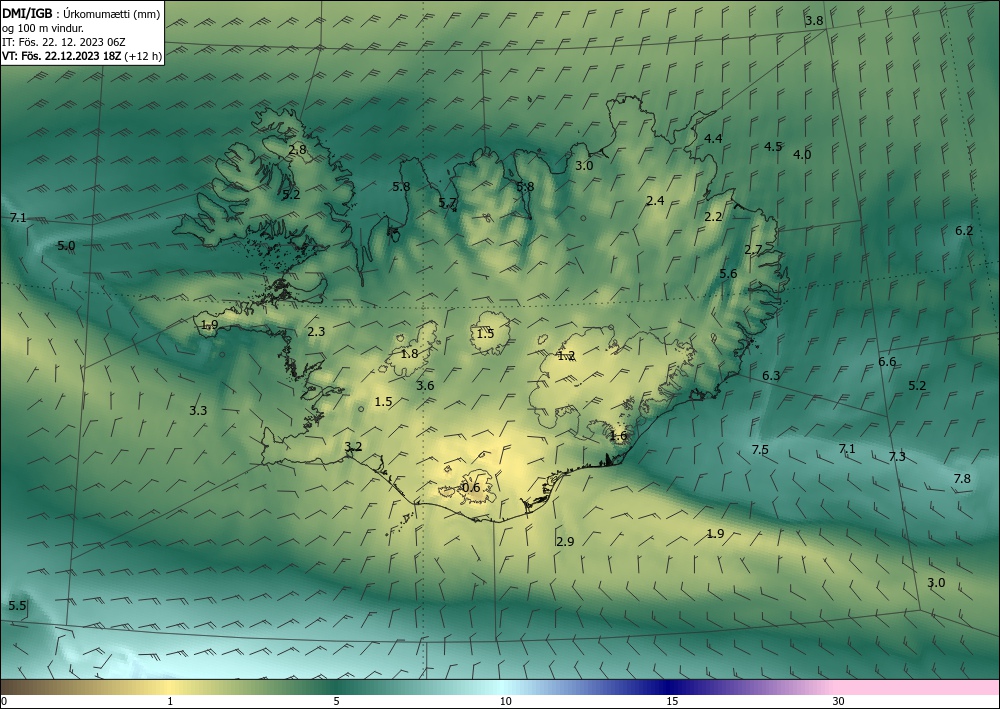Screen dimensions: 1000x709
Task: Click the 6.3 precipitation value
Action: click(x=771, y=376)
